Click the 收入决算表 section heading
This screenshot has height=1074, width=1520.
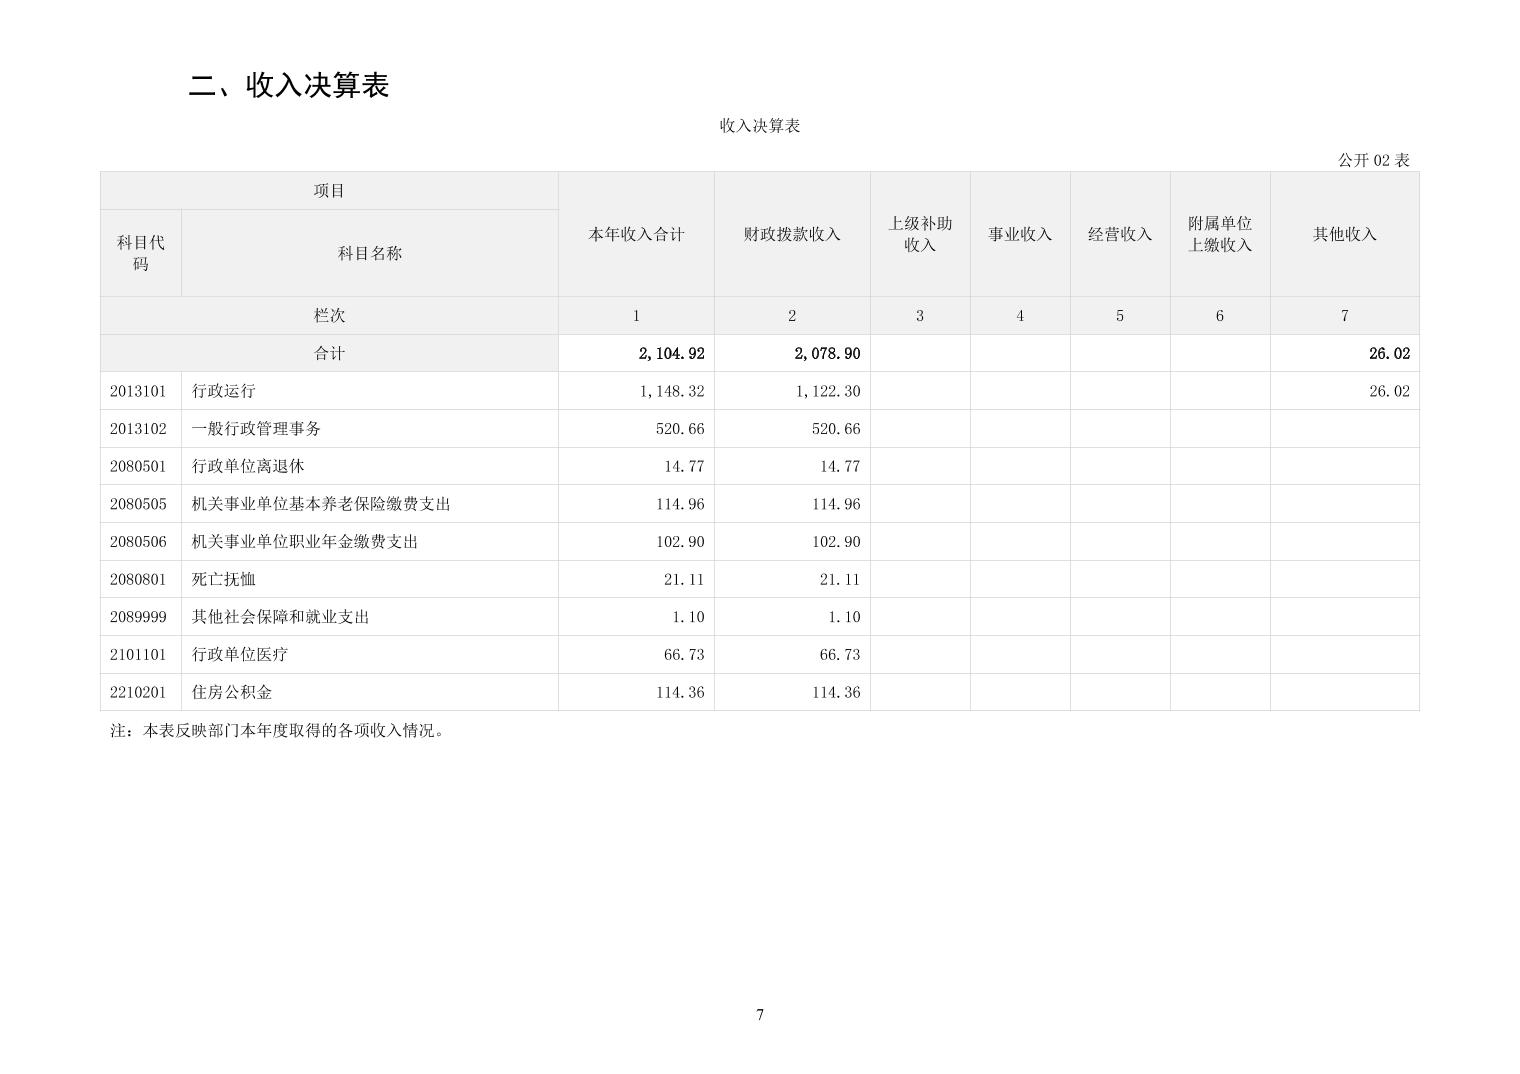289,86
